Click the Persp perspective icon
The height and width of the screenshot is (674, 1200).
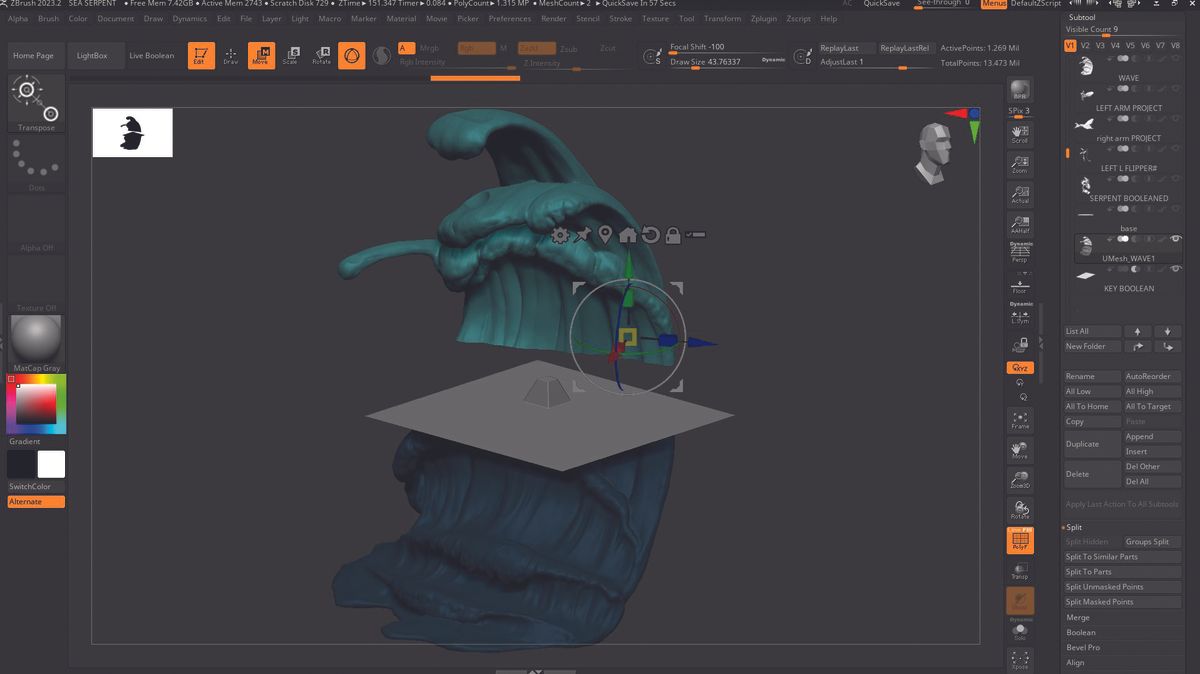tap(1021, 252)
